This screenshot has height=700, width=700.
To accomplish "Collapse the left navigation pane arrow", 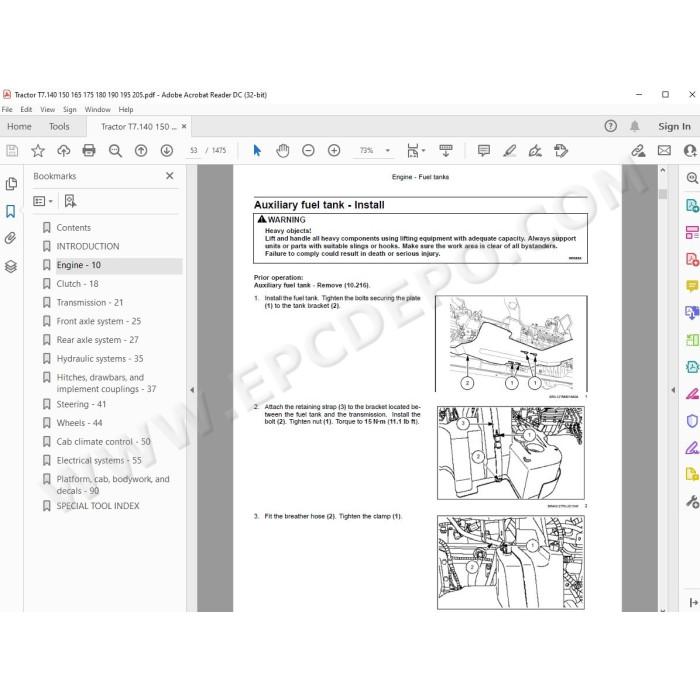I will 192,390.
